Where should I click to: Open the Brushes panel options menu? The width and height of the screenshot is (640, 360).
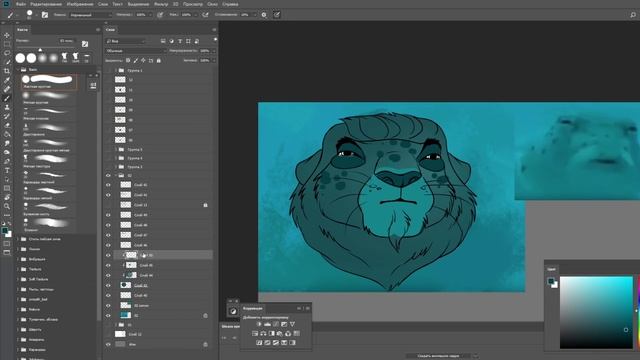[98, 30]
